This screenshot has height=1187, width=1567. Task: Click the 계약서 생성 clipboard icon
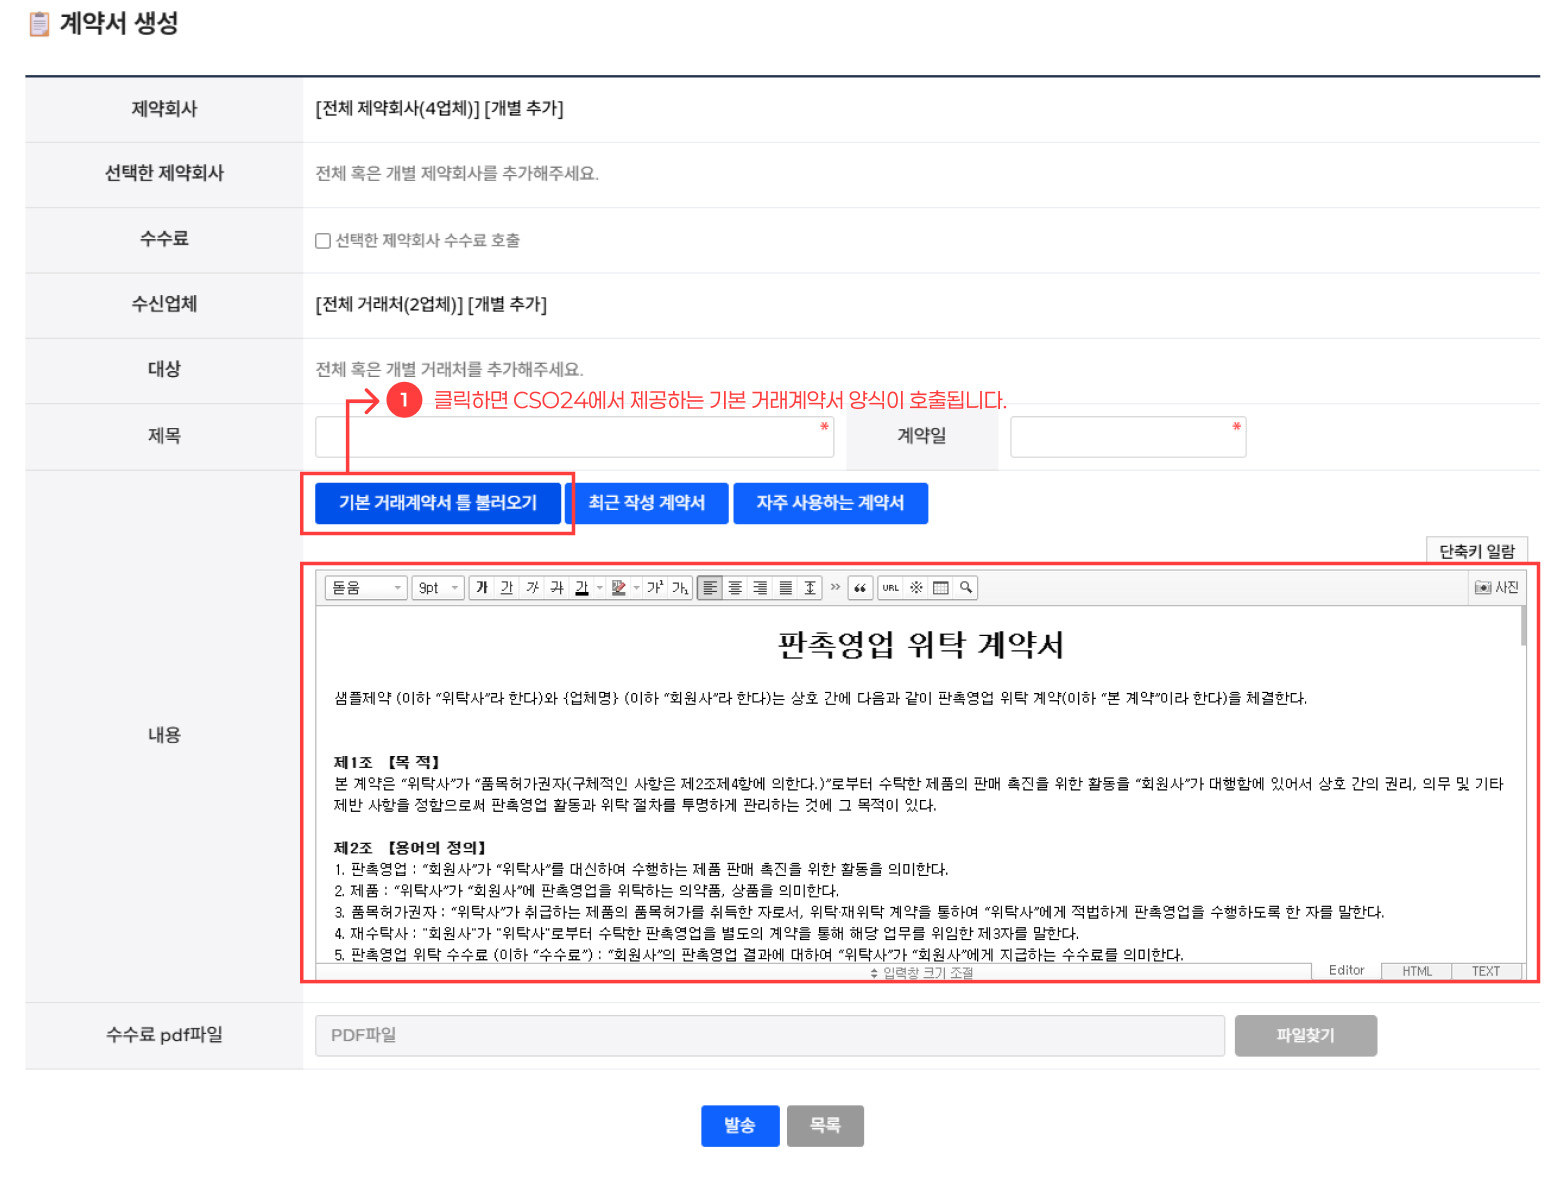(x=39, y=24)
